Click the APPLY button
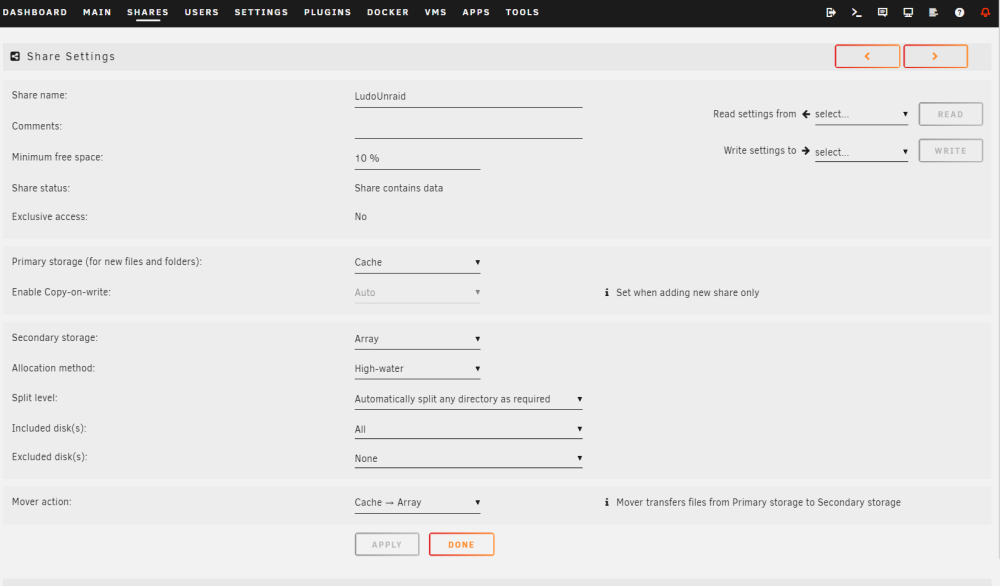 pyautogui.click(x=387, y=545)
